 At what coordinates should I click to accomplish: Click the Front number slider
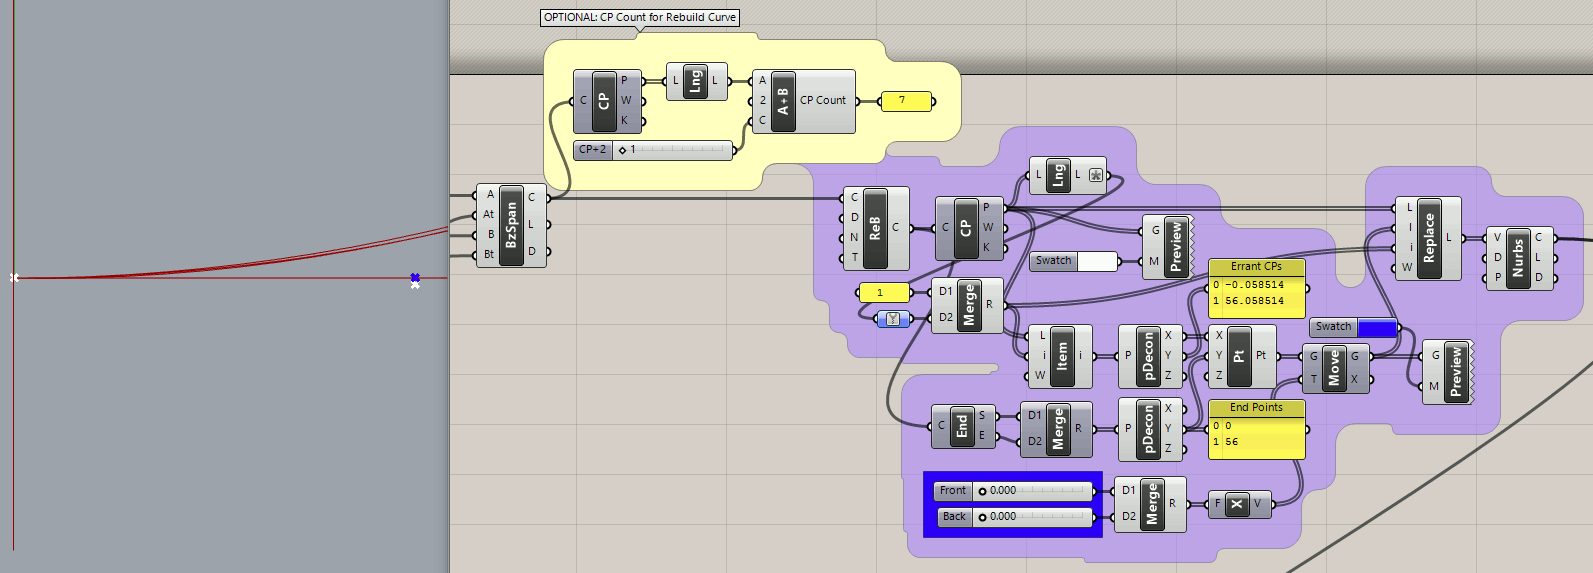1014,491
